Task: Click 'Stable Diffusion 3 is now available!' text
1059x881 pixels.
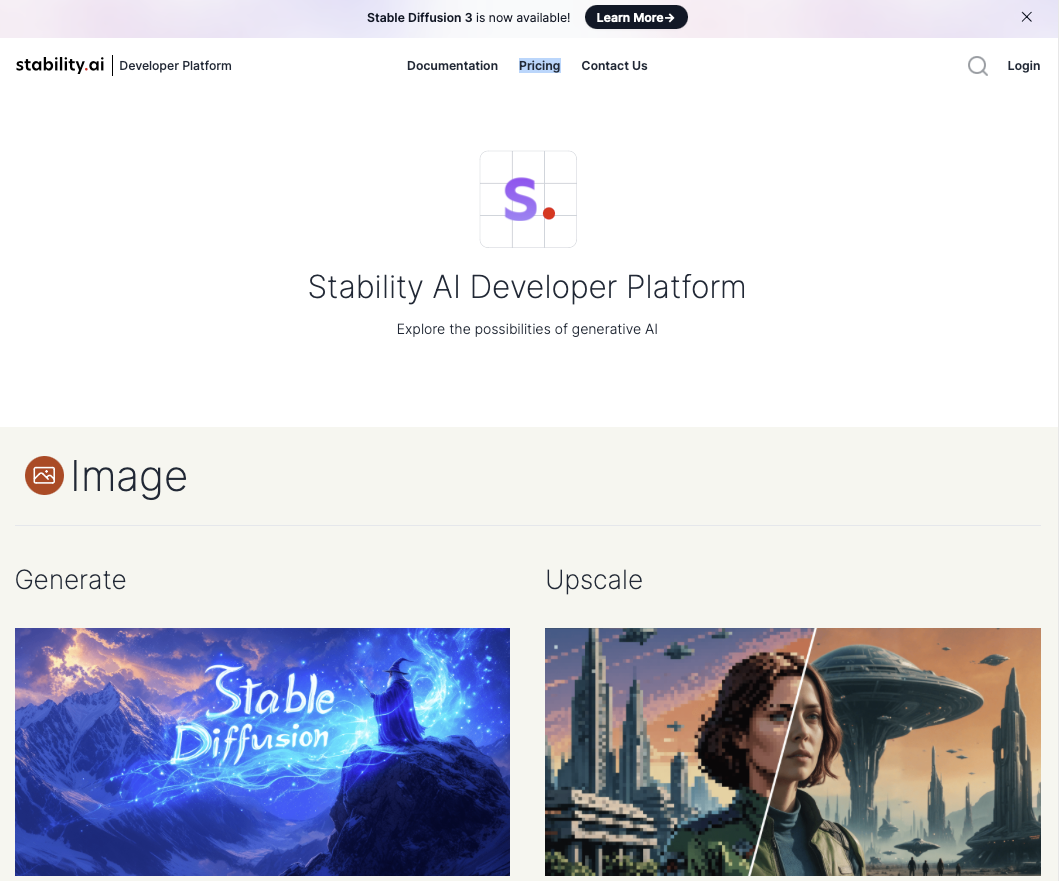Action: tap(469, 18)
